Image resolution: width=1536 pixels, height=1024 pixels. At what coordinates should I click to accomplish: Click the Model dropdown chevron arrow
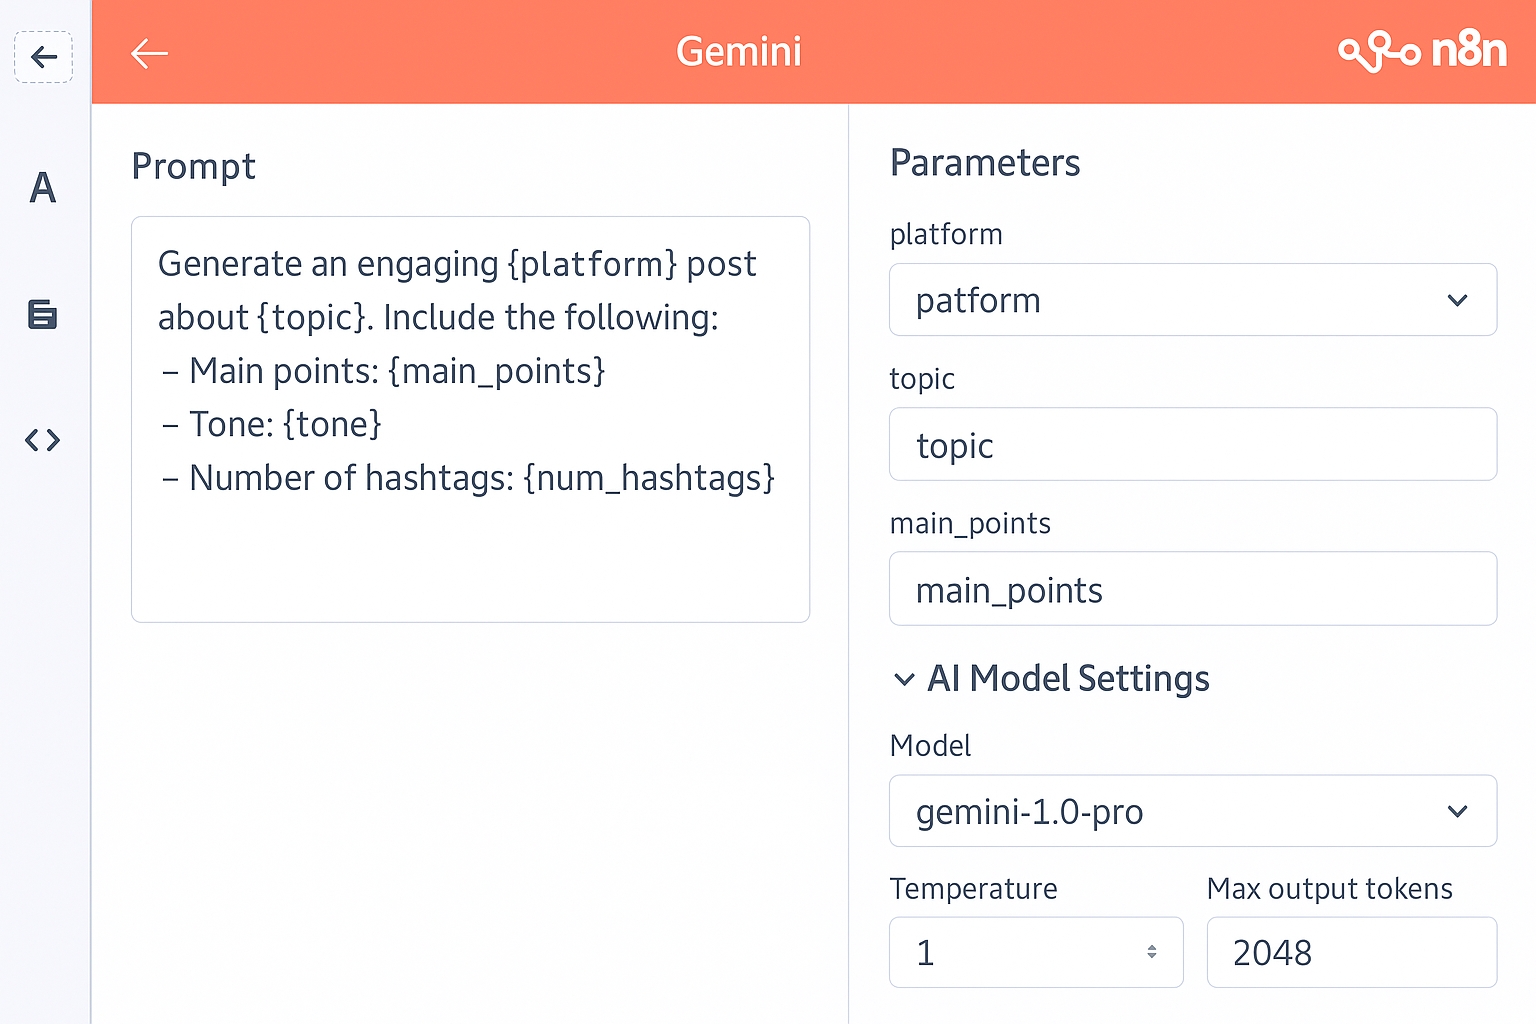[1457, 811]
